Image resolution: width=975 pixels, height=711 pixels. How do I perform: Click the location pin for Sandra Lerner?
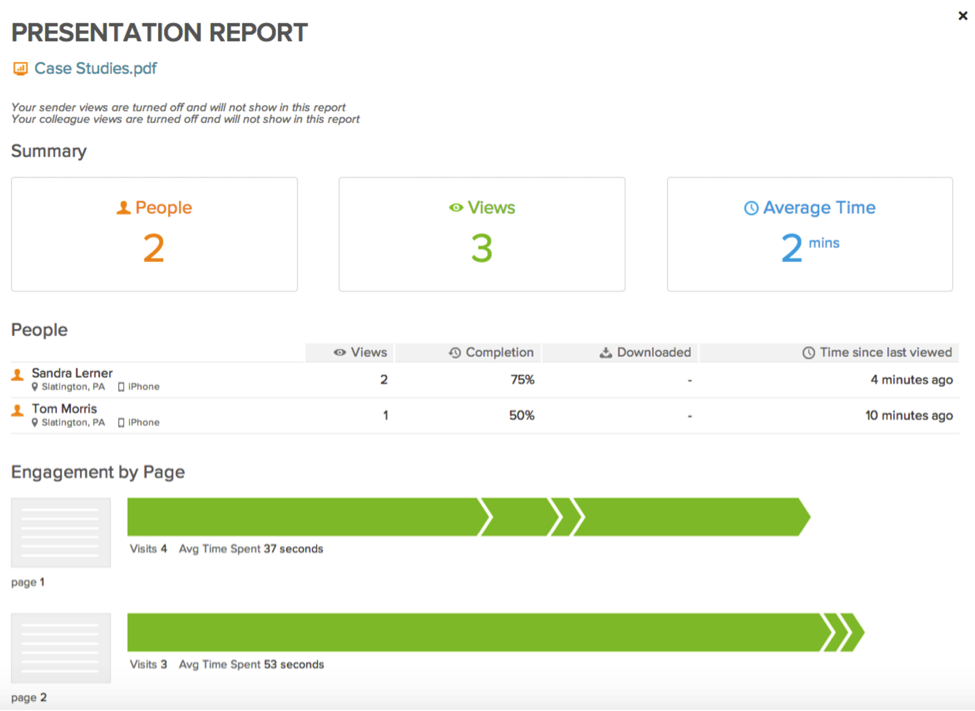[x=35, y=387]
